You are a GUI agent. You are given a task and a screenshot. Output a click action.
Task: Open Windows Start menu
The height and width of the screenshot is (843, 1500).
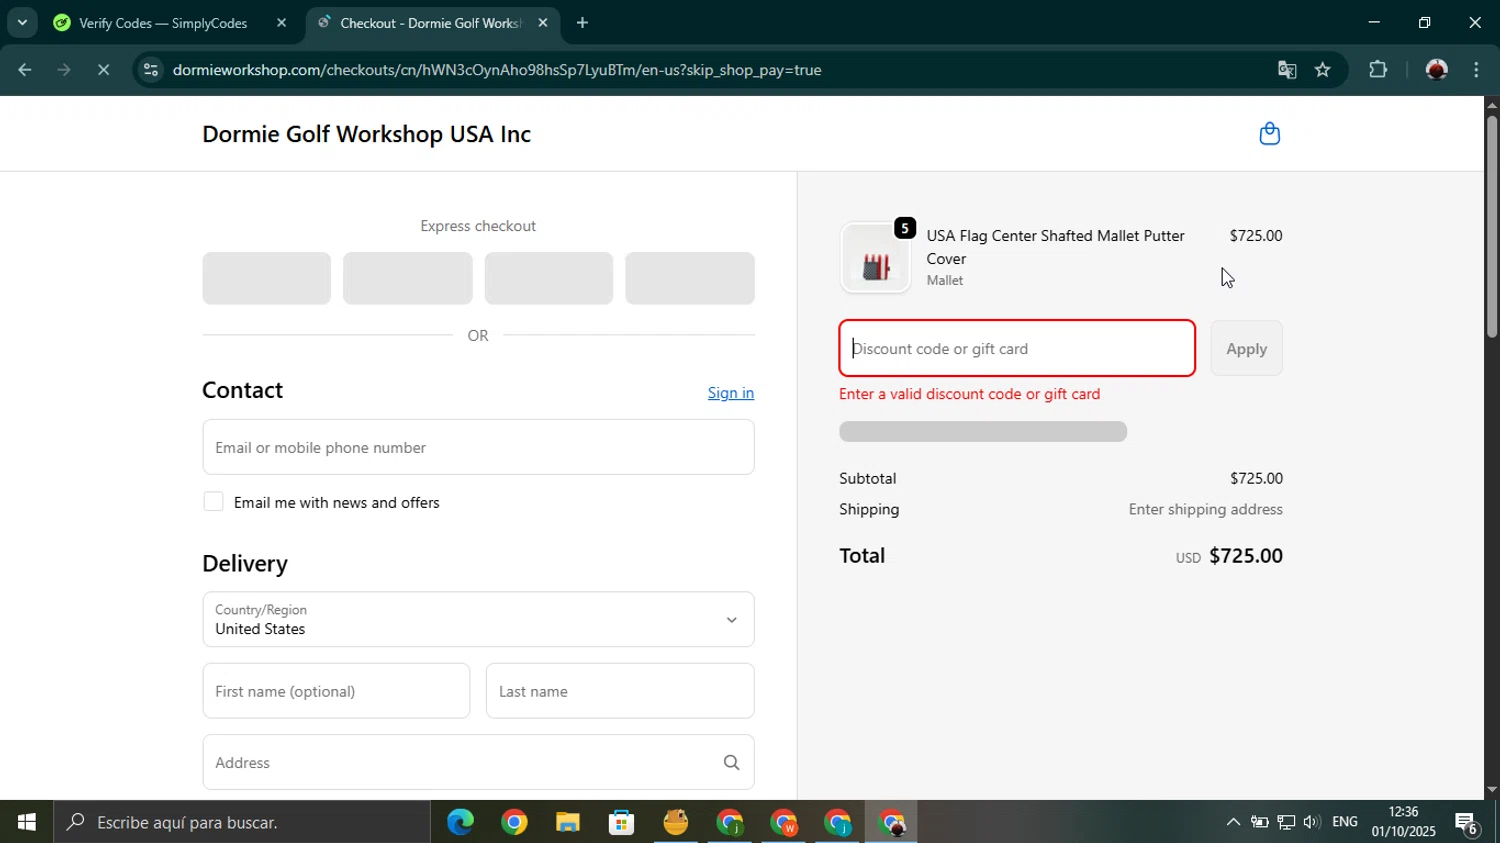26,822
